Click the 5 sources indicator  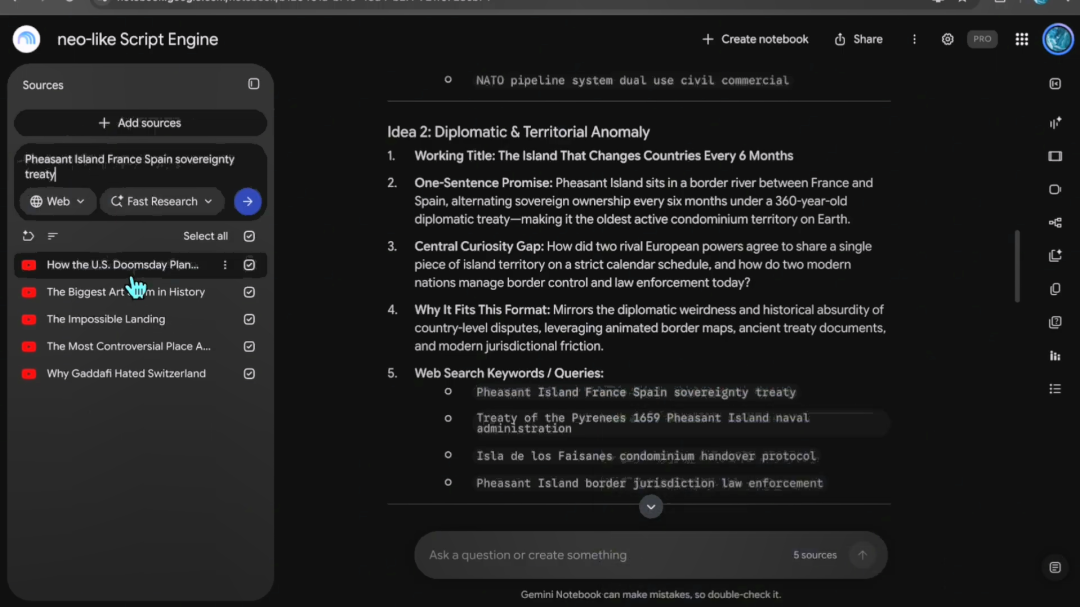(815, 555)
